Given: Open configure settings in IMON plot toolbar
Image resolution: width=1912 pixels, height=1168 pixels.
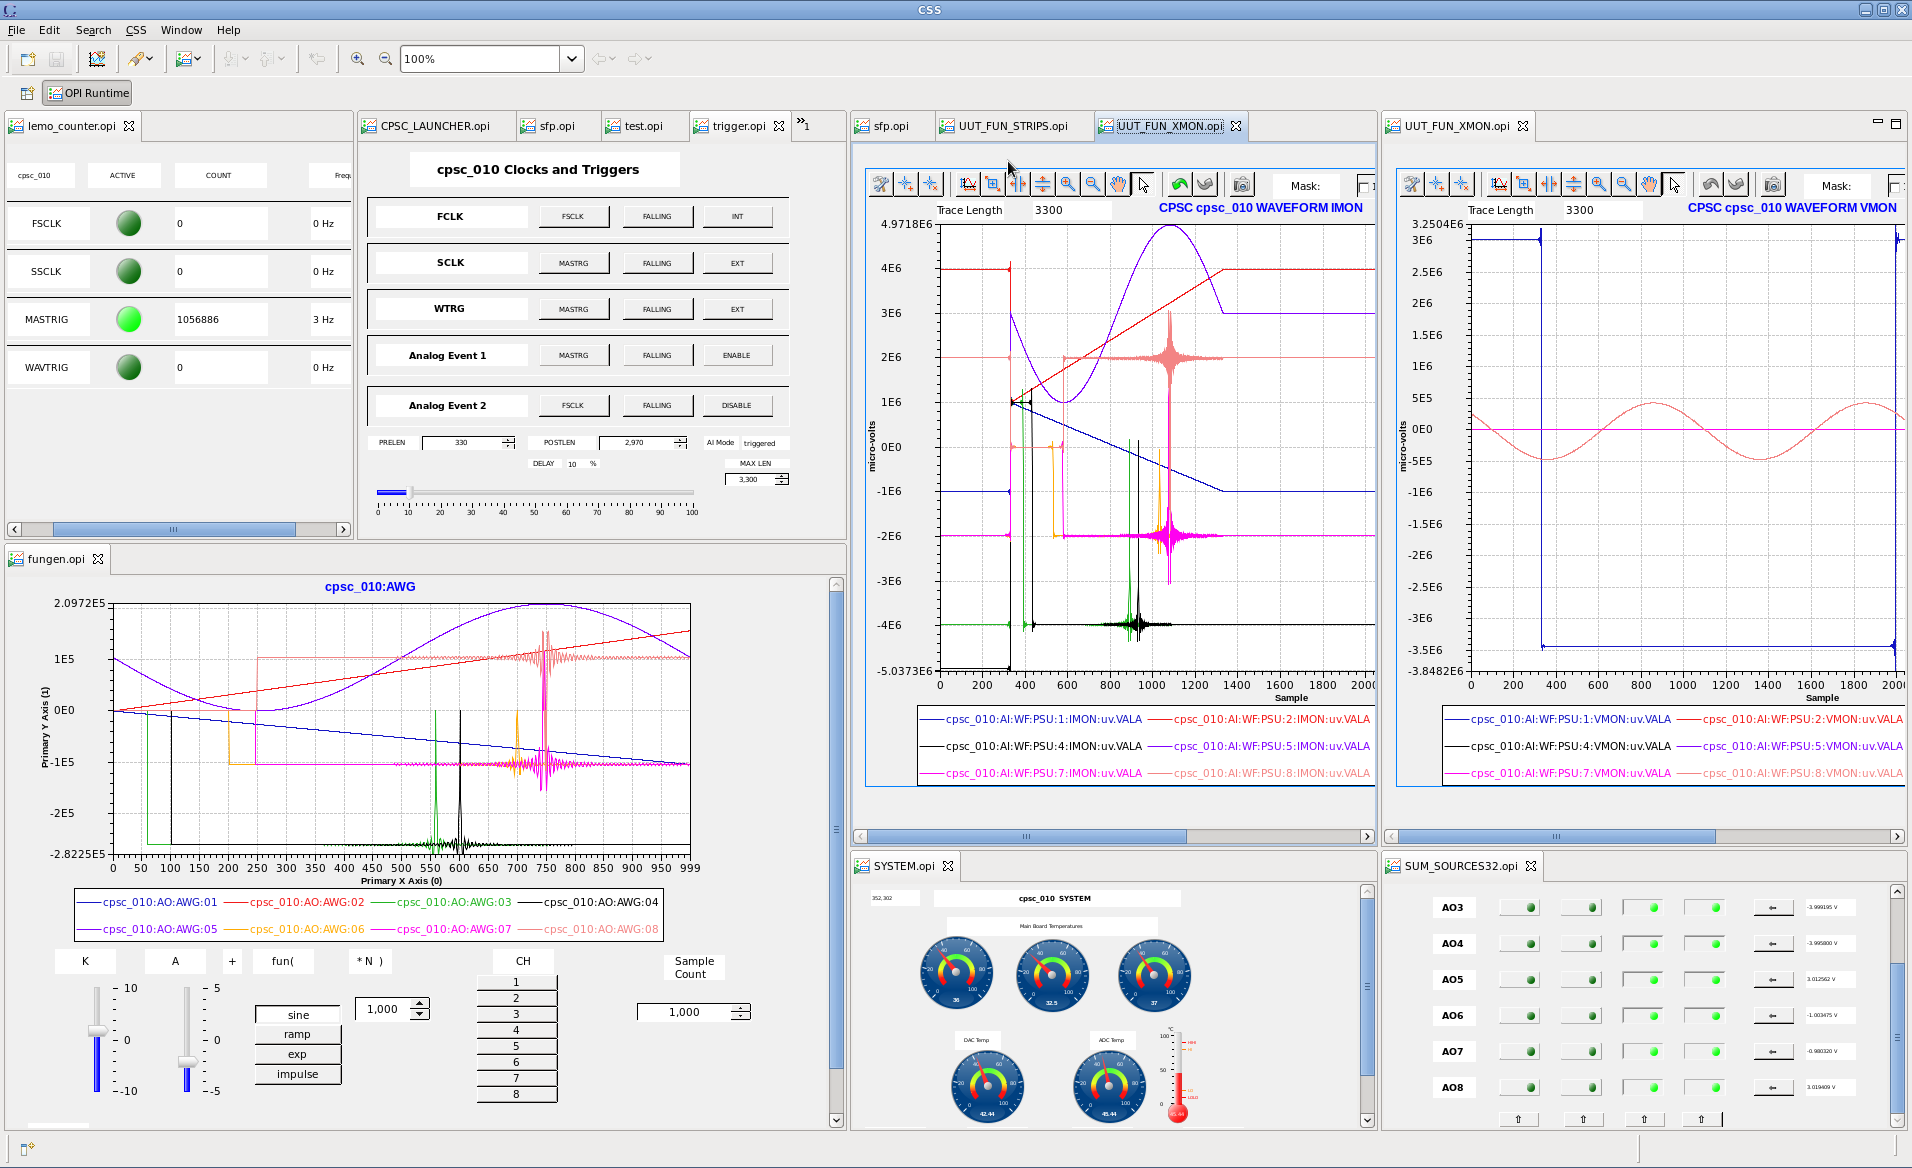Looking at the screenshot, I should coord(880,184).
